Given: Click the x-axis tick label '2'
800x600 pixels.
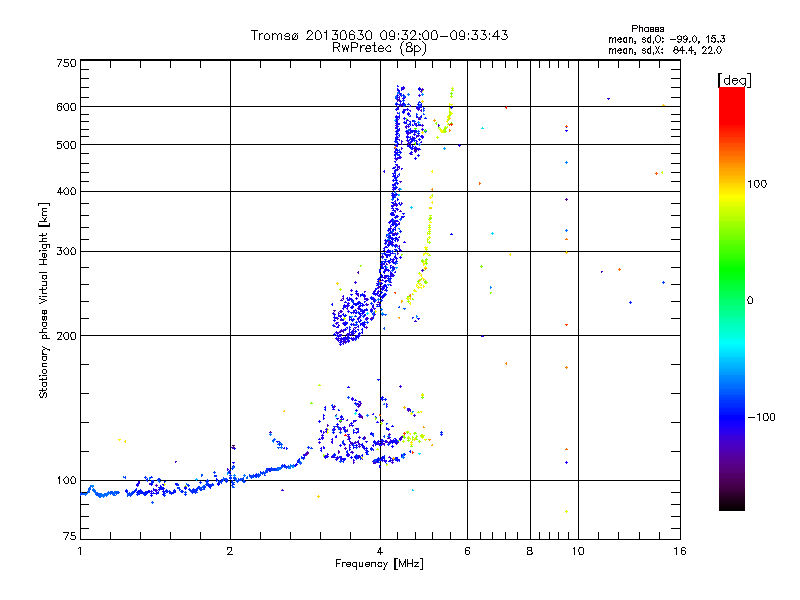Looking at the screenshot, I should [x=230, y=551].
